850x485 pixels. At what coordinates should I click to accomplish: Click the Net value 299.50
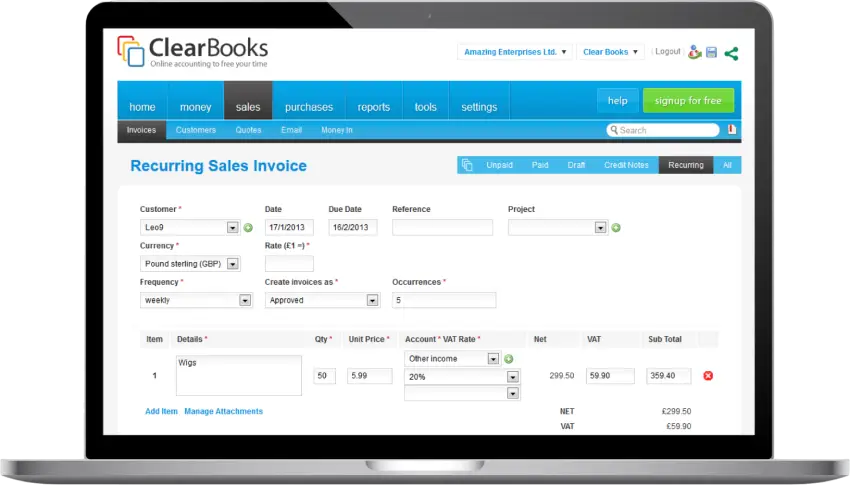coord(562,376)
